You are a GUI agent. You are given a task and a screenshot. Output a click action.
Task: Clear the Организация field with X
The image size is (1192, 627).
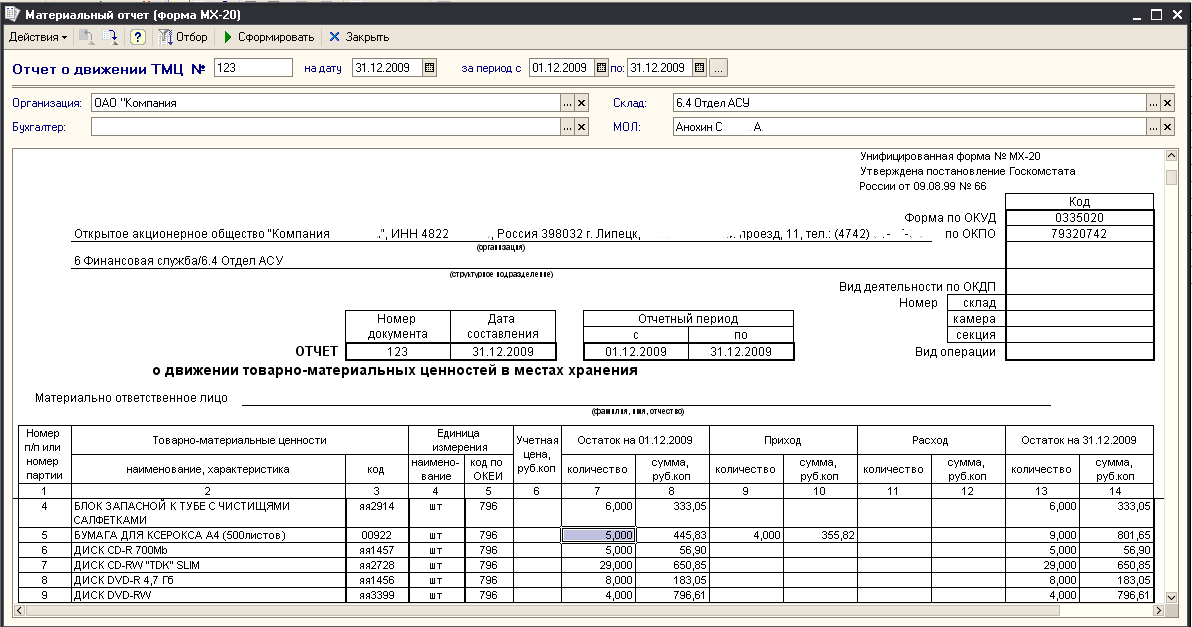click(582, 103)
